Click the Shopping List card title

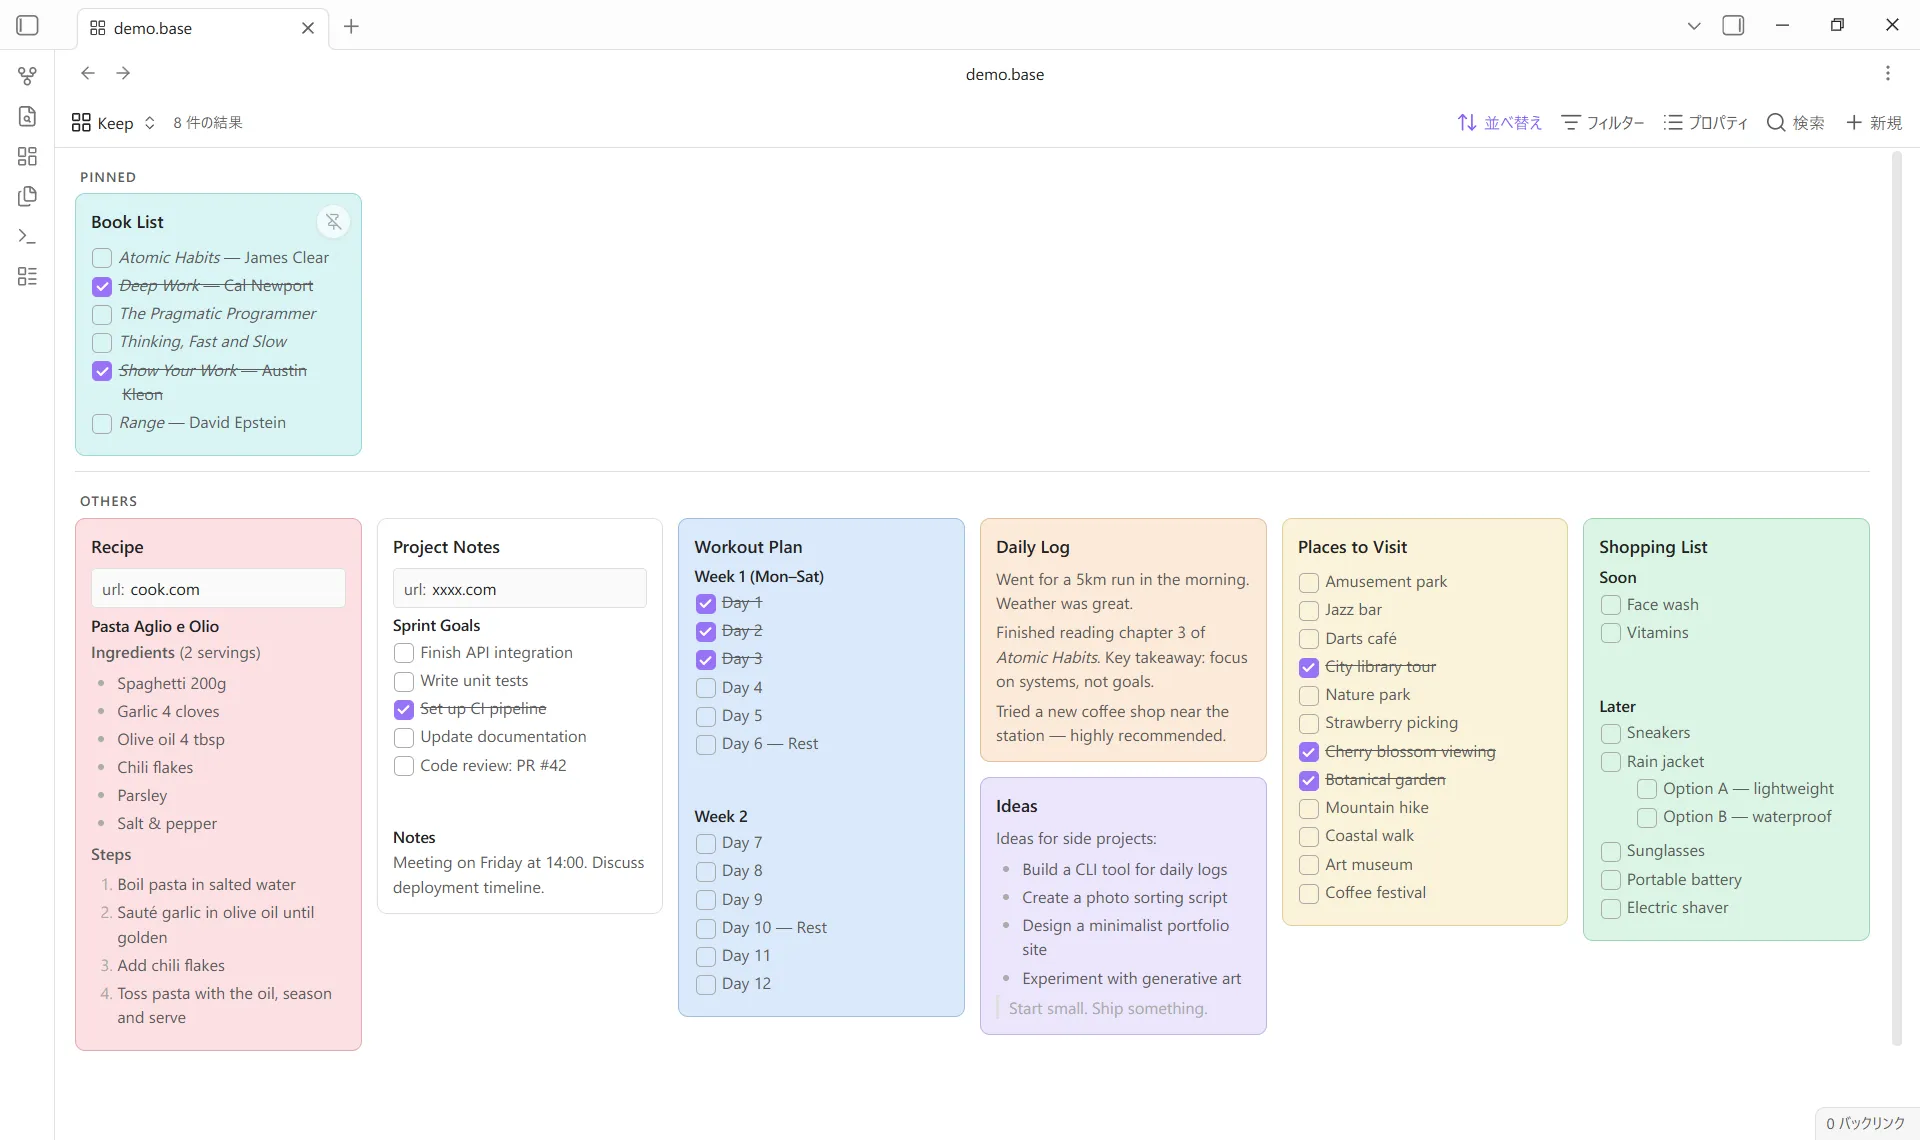click(1653, 547)
